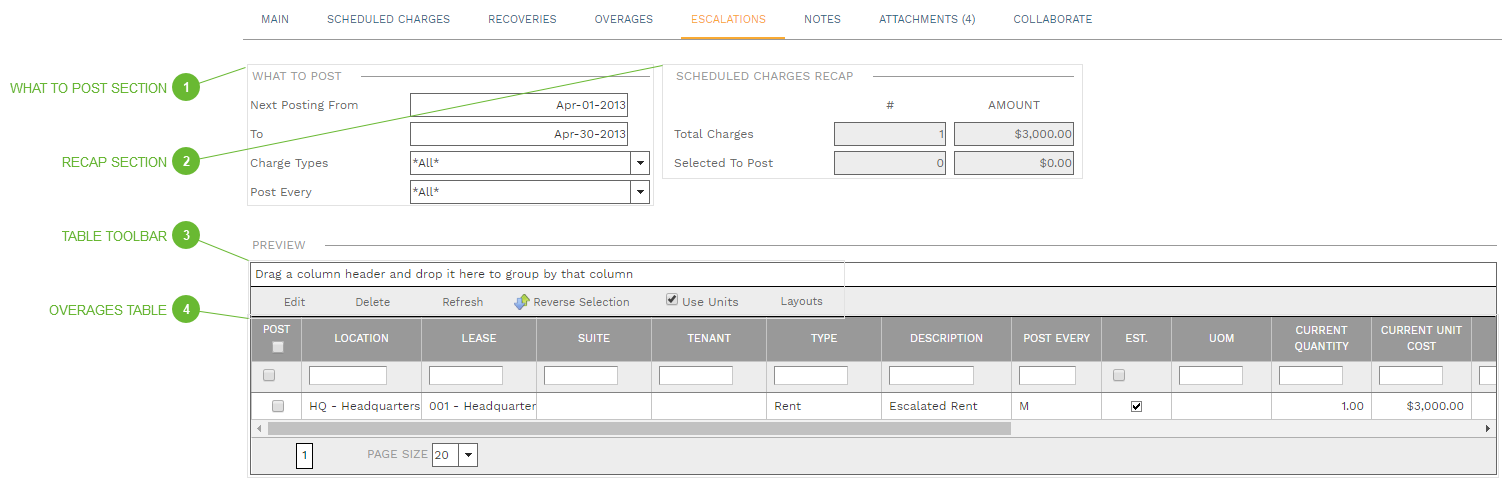The width and height of the screenshot is (1505, 485).
Task: Check Post box for Escalated Rent row
Action: point(278,406)
